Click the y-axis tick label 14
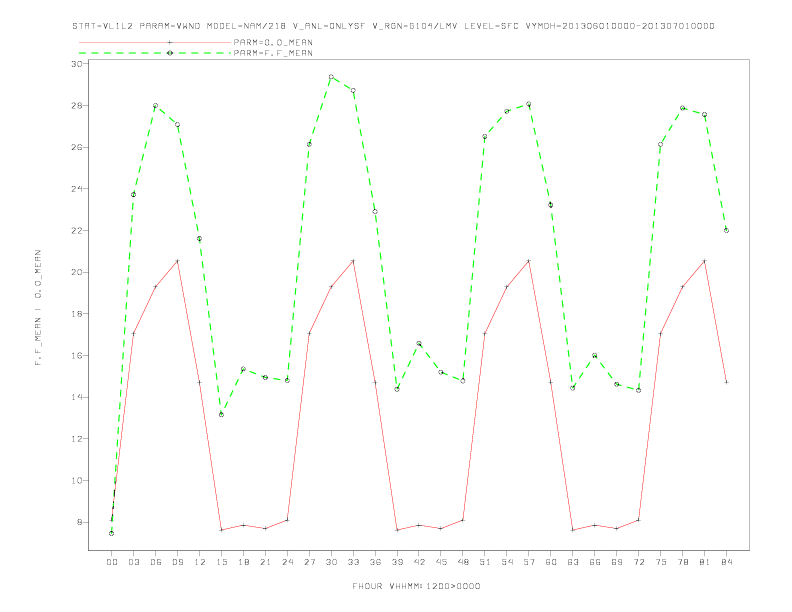This screenshot has width=792, height=612. click(x=77, y=397)
